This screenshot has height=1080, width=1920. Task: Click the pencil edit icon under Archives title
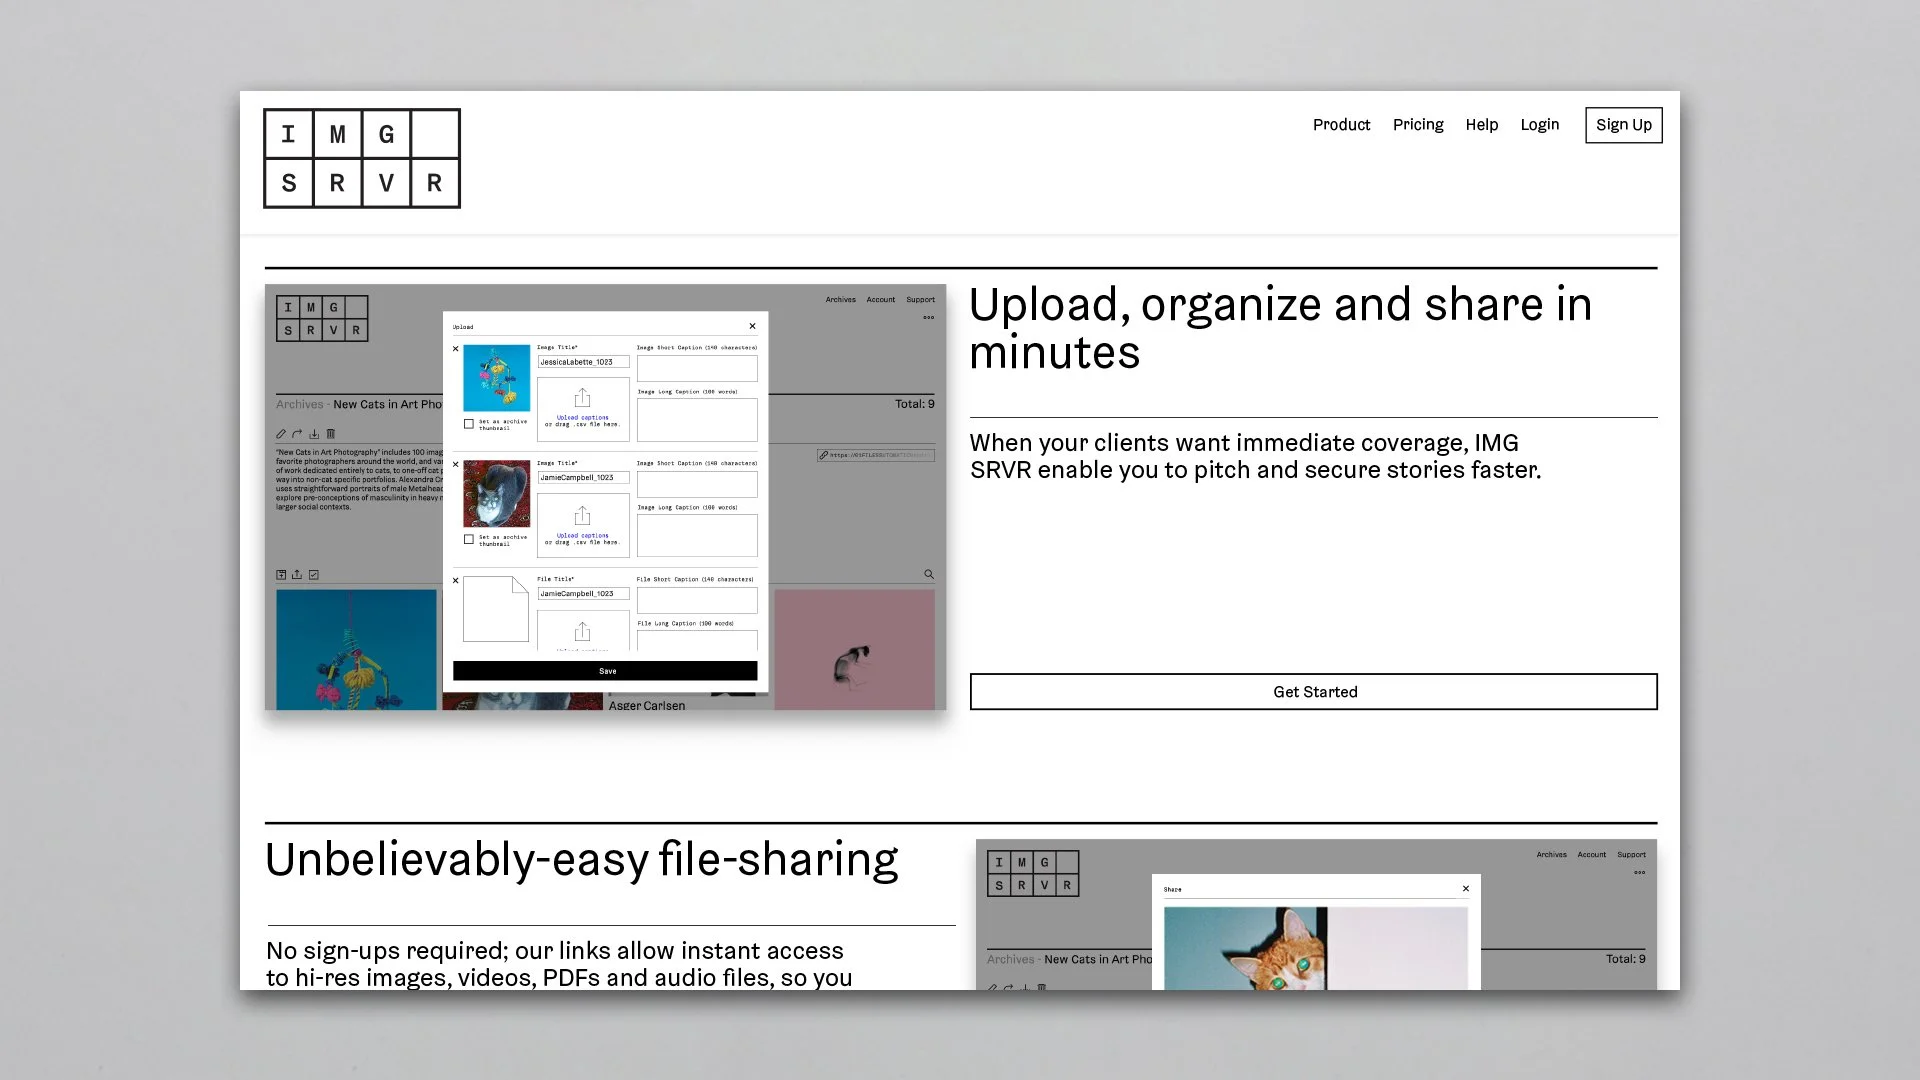coord(281,434)
